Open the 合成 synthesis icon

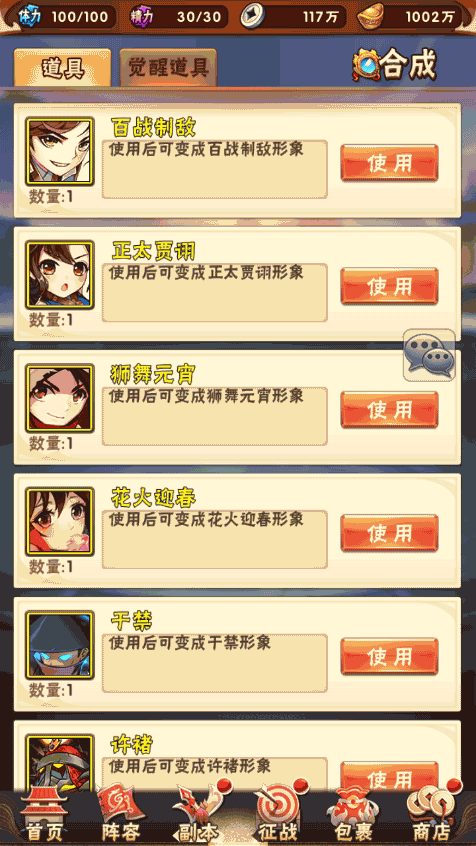coord(394,66)
